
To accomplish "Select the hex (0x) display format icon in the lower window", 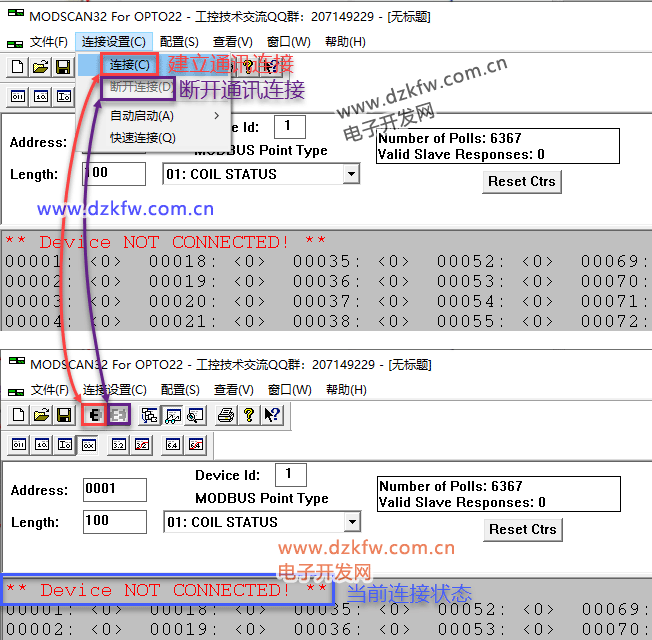I will [x=88, y=444].
